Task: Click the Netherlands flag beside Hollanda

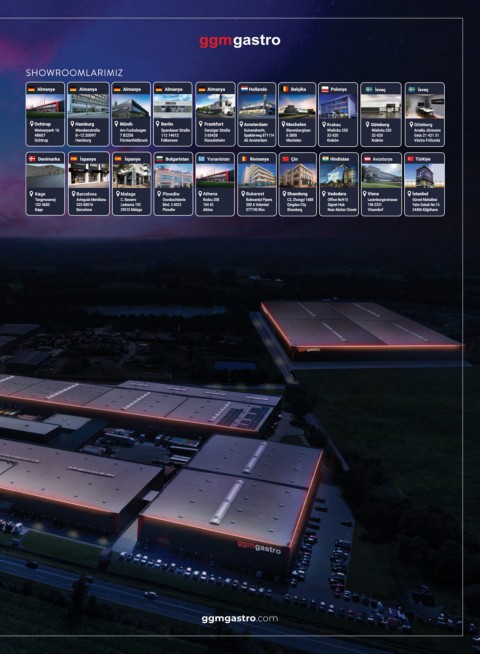Action: coord(244,89)
